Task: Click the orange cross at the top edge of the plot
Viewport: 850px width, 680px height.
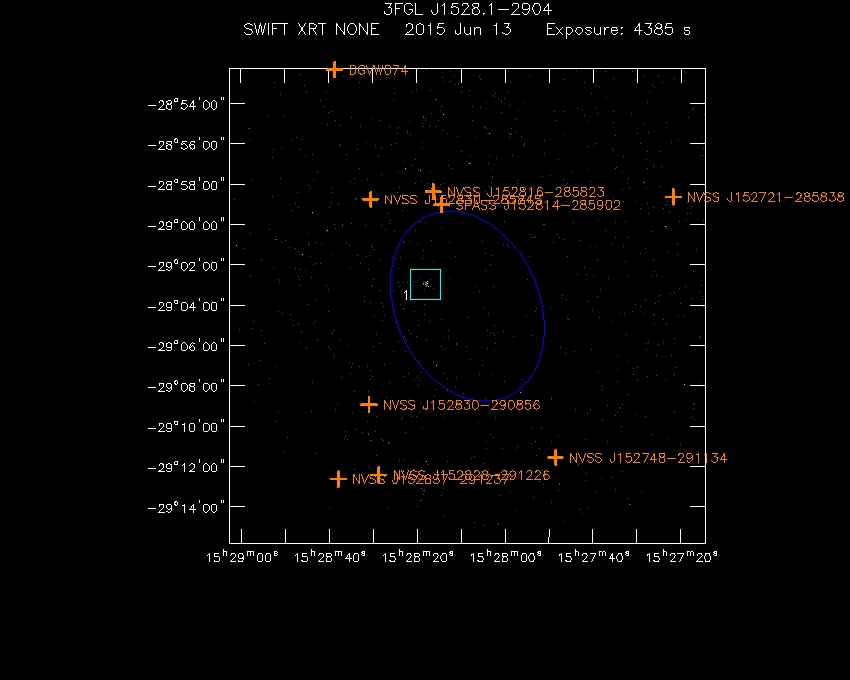Action: pos(334,69)
